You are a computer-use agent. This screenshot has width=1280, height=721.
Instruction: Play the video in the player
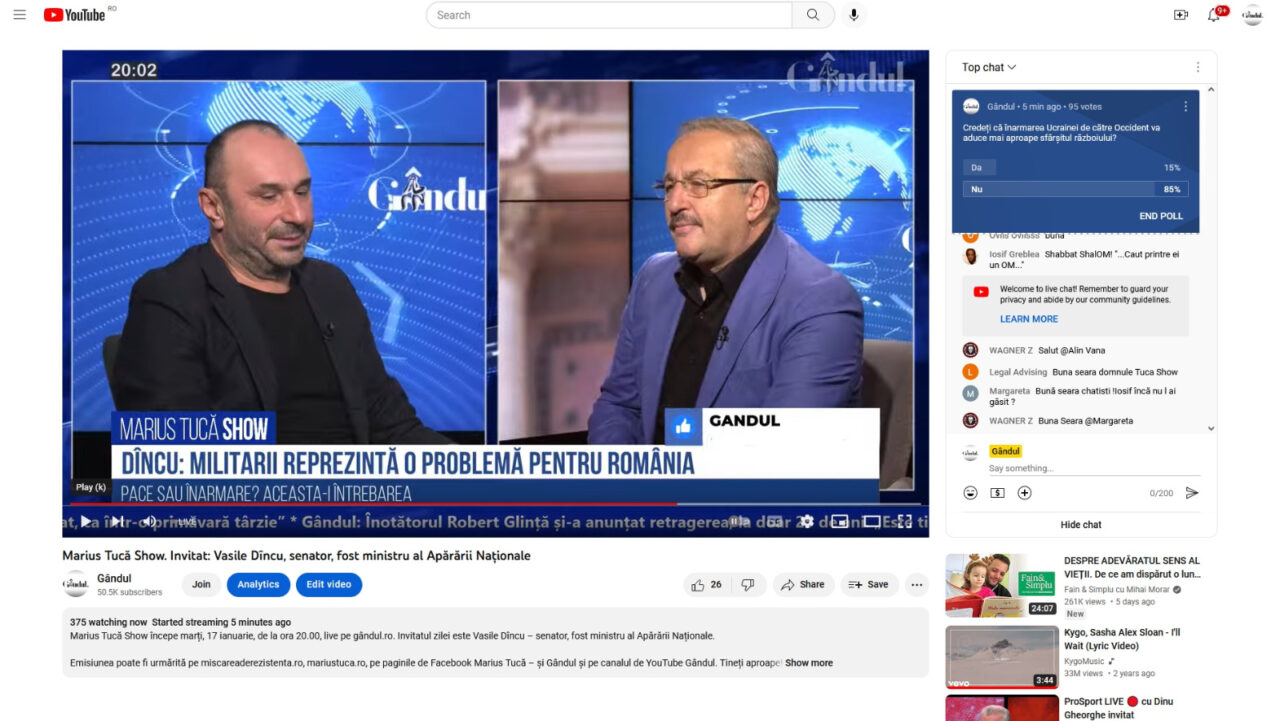point(85,521)
